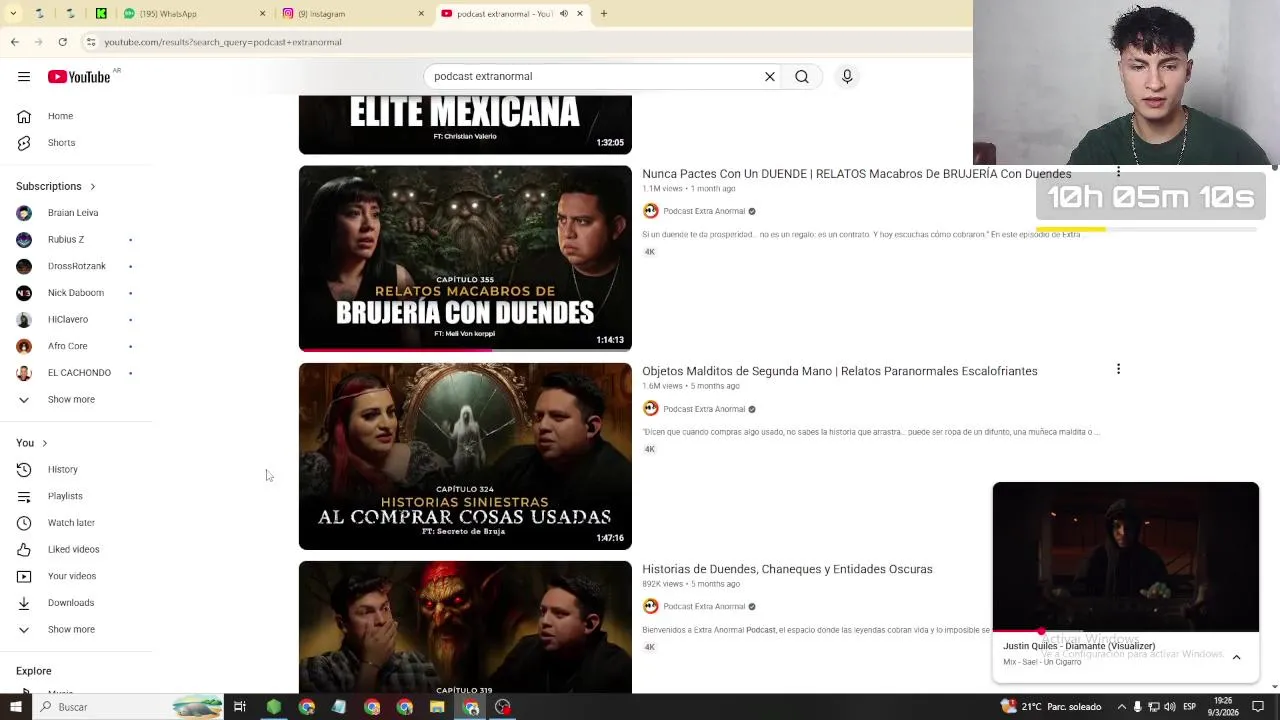
Task: Switch to the green K pinned tab
Action: (101, 14)
